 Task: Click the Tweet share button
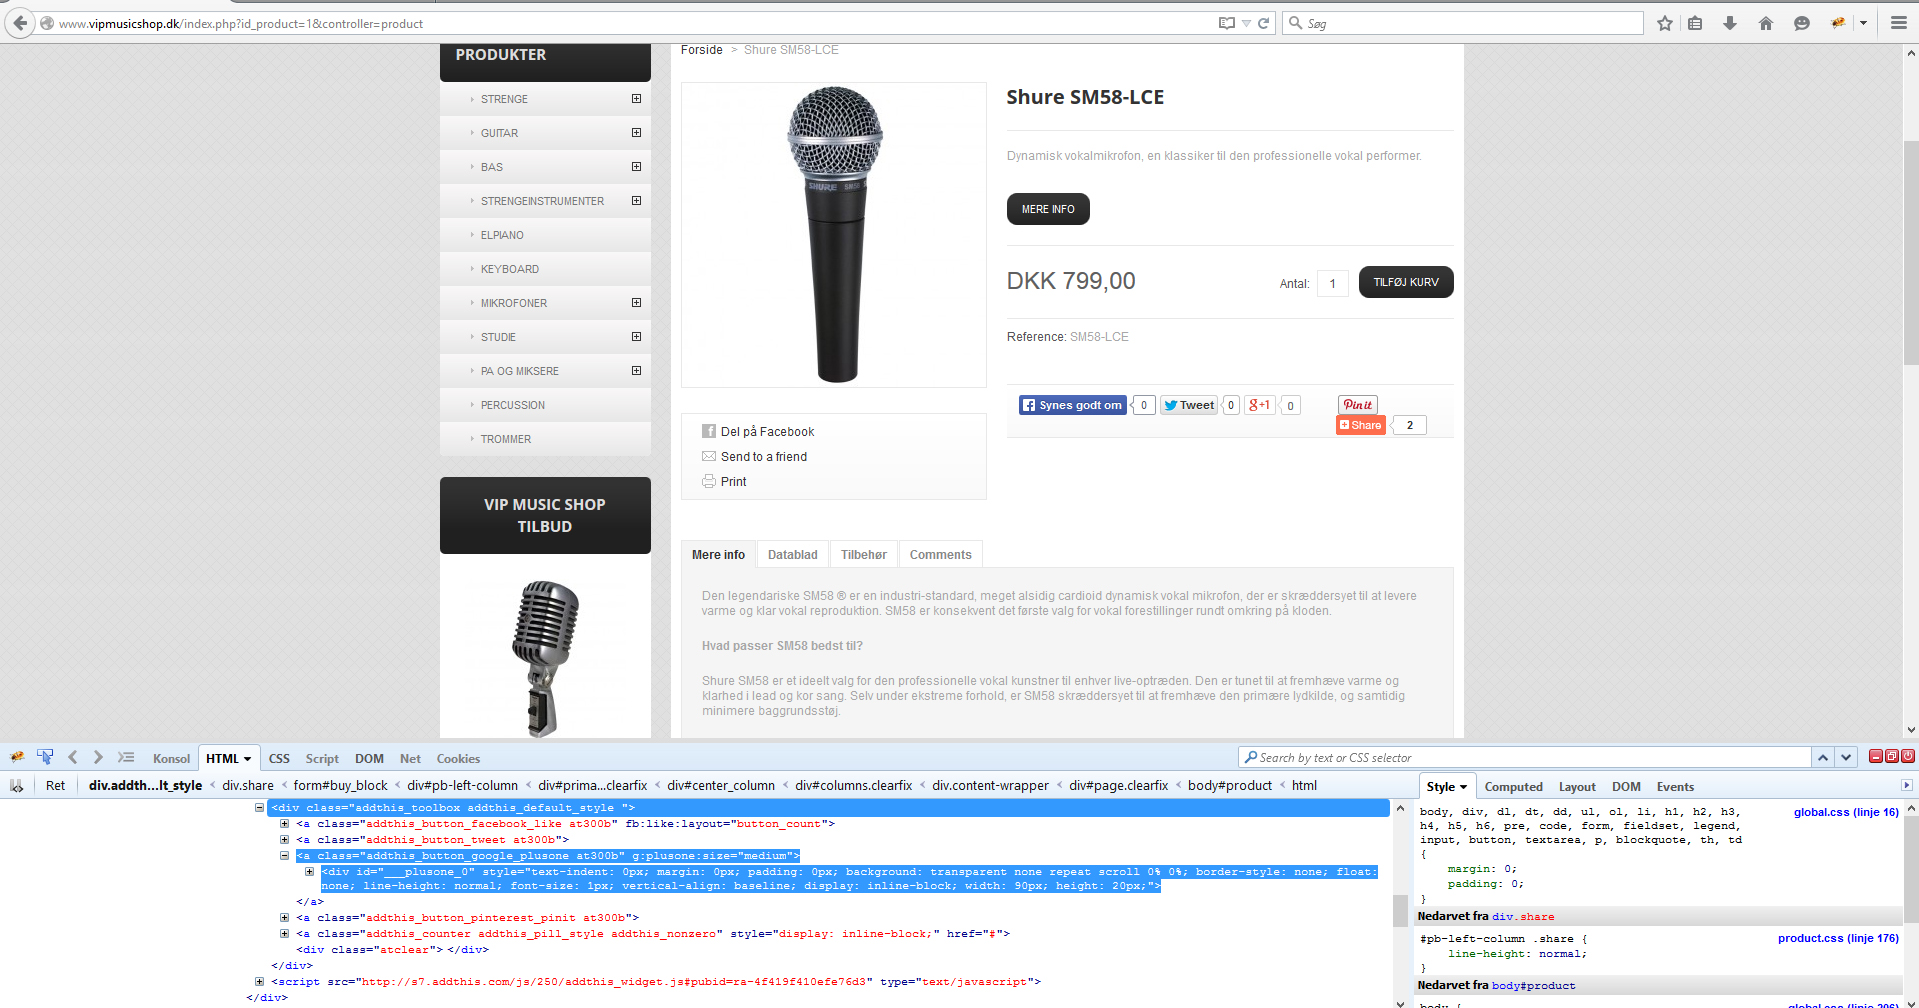pyautogui.click(x=1189, y=405)
